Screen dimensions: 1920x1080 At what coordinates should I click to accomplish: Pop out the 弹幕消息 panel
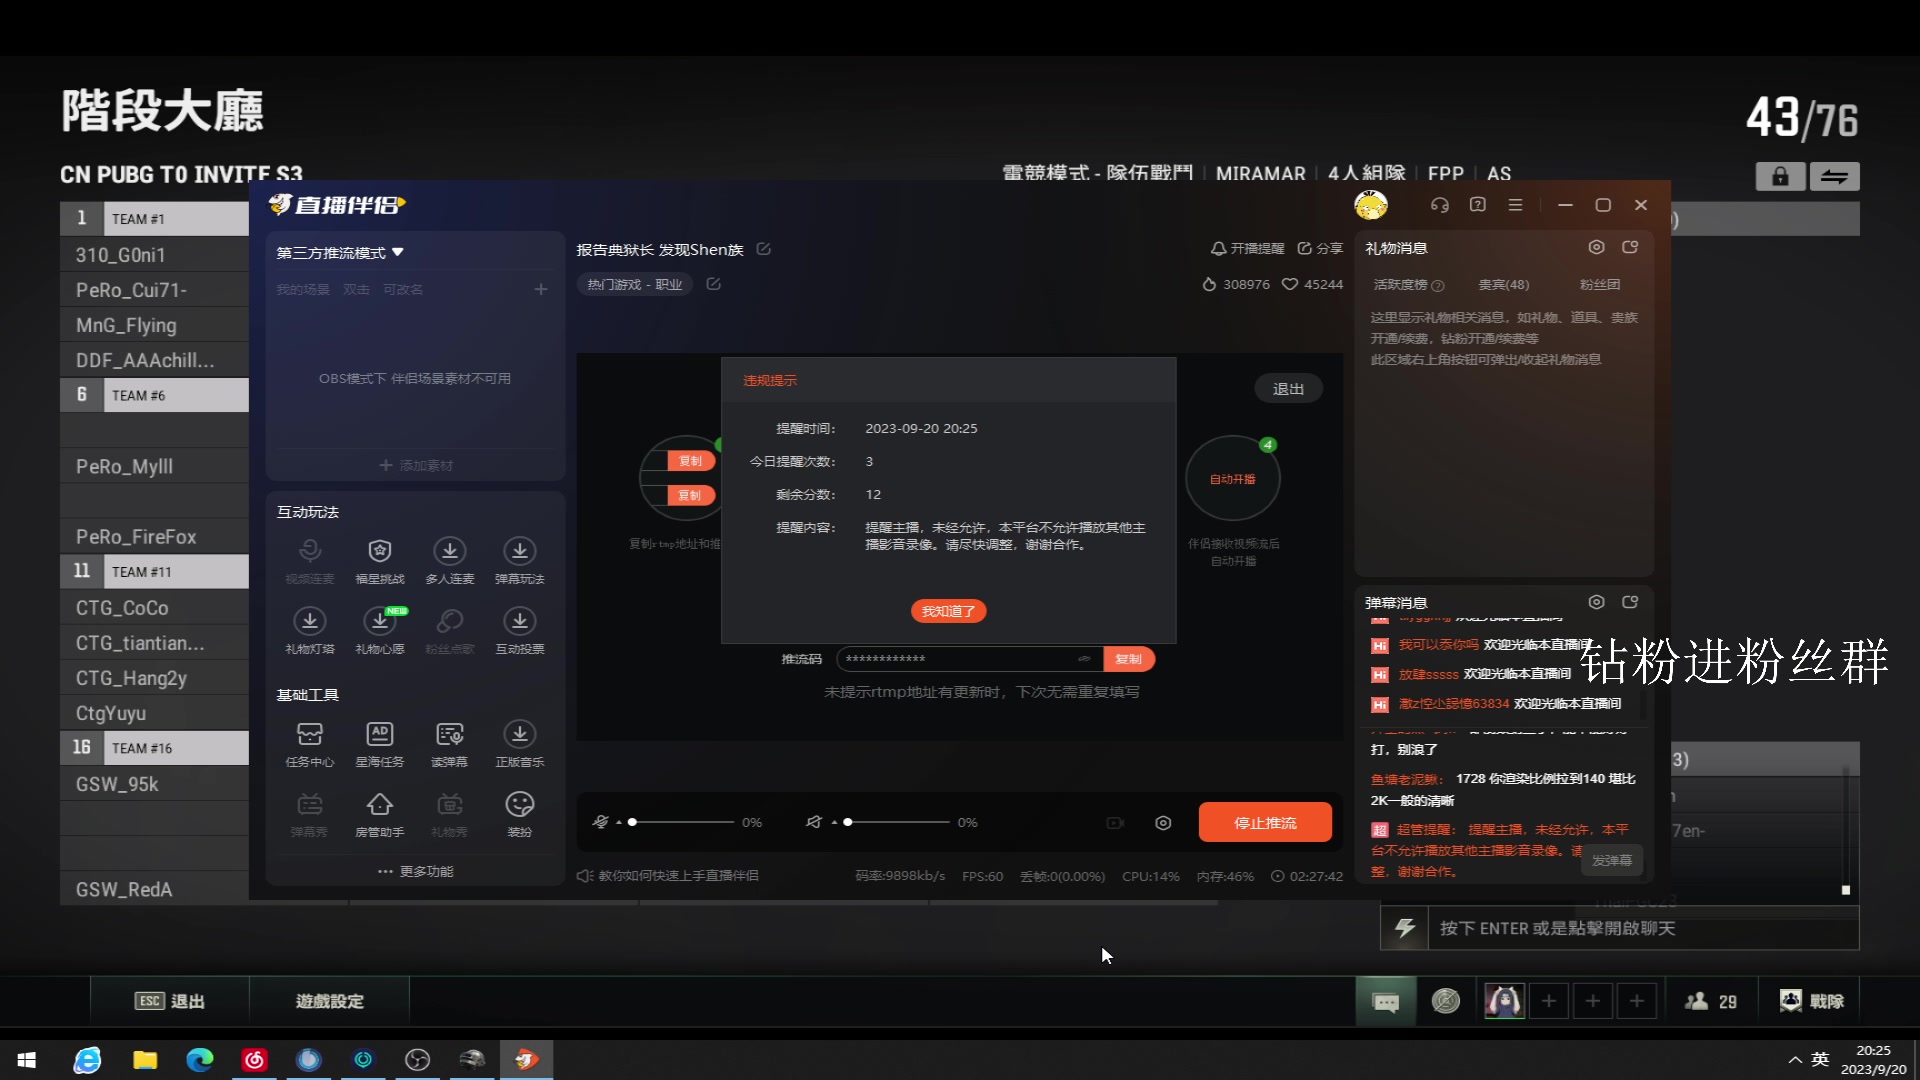click(1631, 602)
